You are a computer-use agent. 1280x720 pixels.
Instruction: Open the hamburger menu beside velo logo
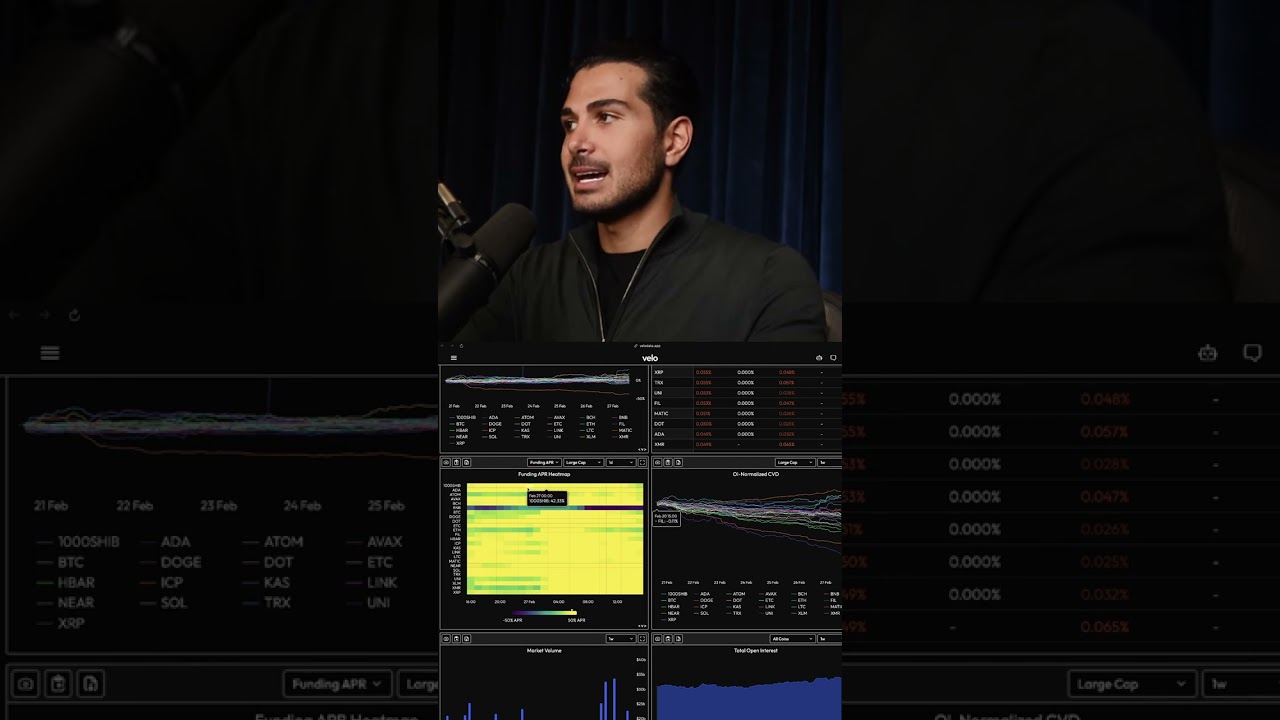coord(453,358)
